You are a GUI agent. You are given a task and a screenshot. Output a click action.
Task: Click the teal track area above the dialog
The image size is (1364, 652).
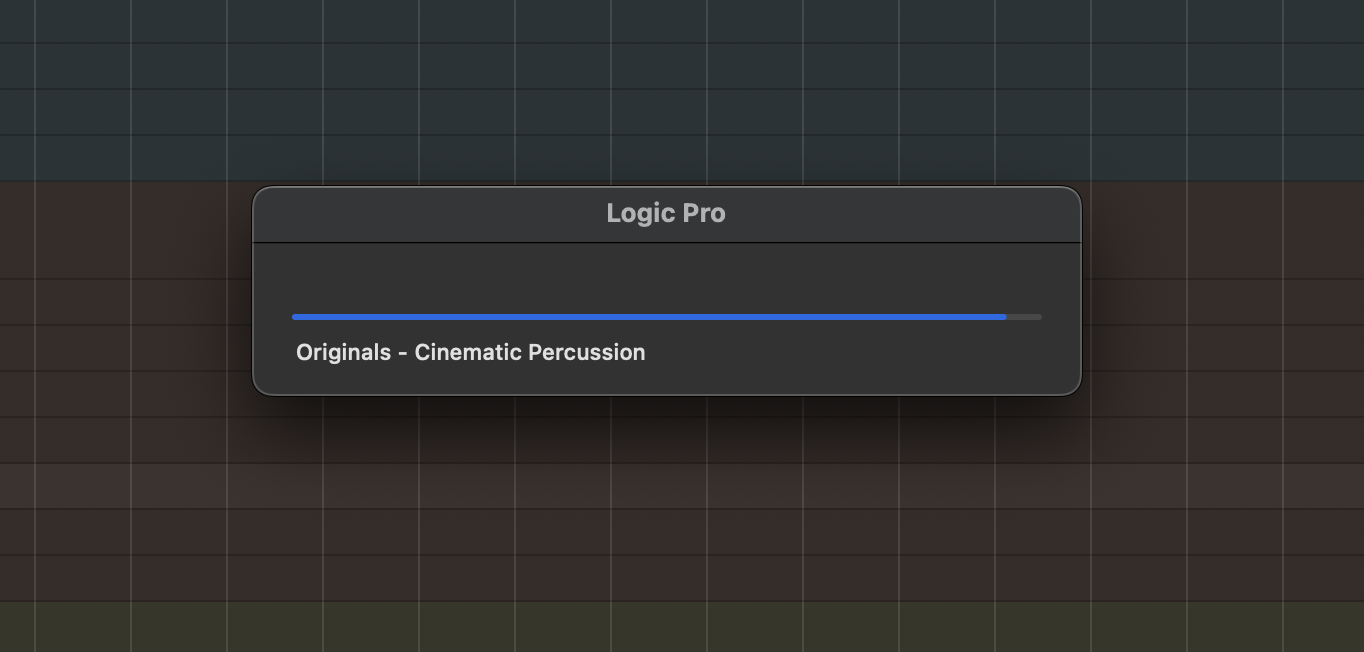[666, 90]
